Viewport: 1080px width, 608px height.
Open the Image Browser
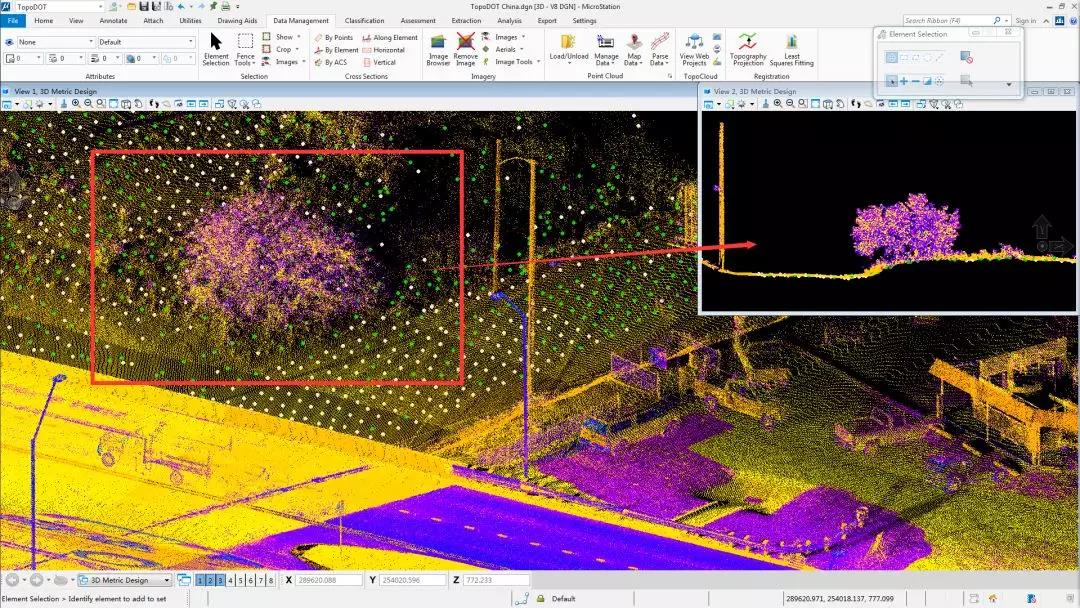click(438, 50)
